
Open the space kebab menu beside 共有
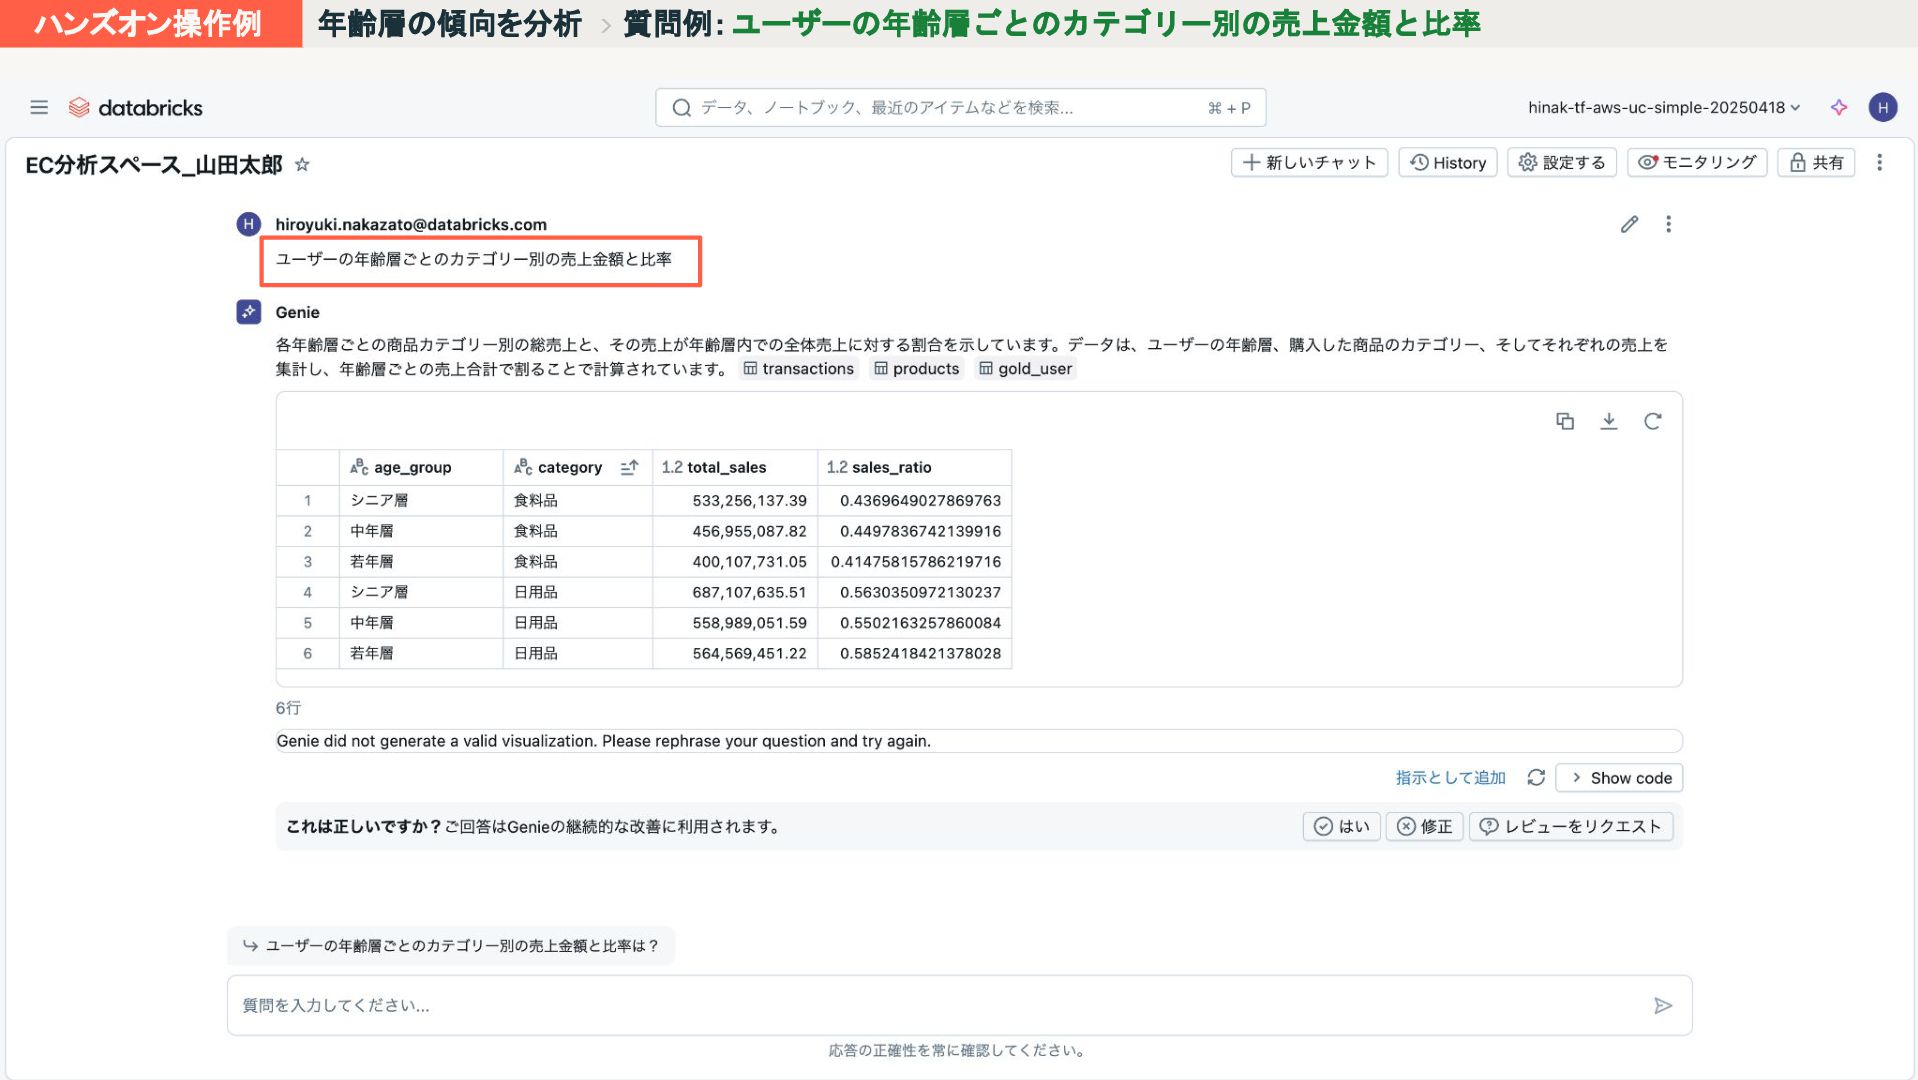(x=1879, y=162)
